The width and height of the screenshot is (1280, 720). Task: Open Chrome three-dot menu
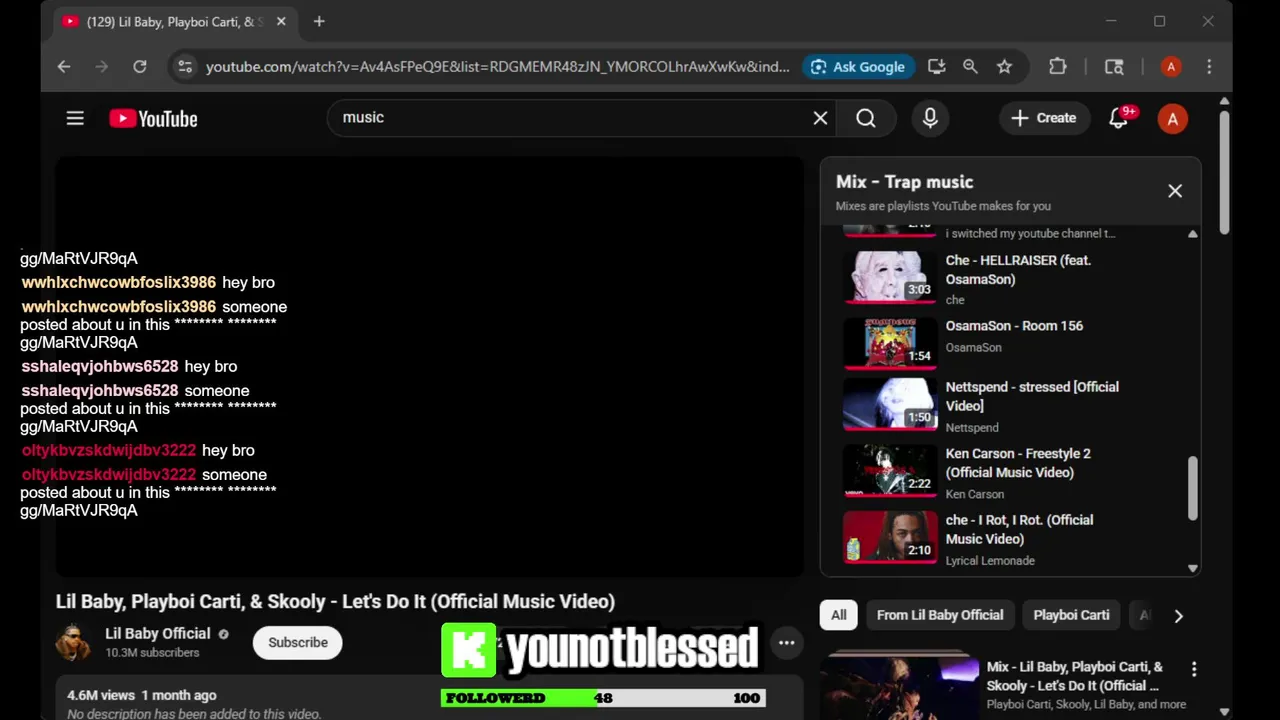(1209, 67)
